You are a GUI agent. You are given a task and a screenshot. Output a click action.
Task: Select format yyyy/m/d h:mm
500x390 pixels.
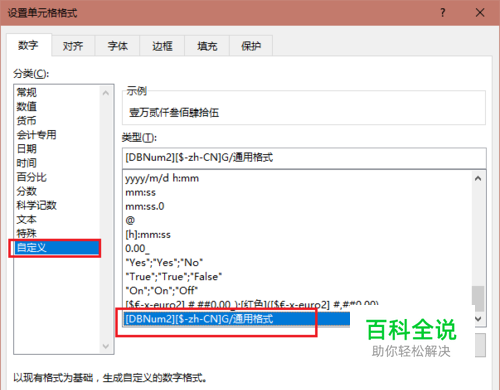162,178
